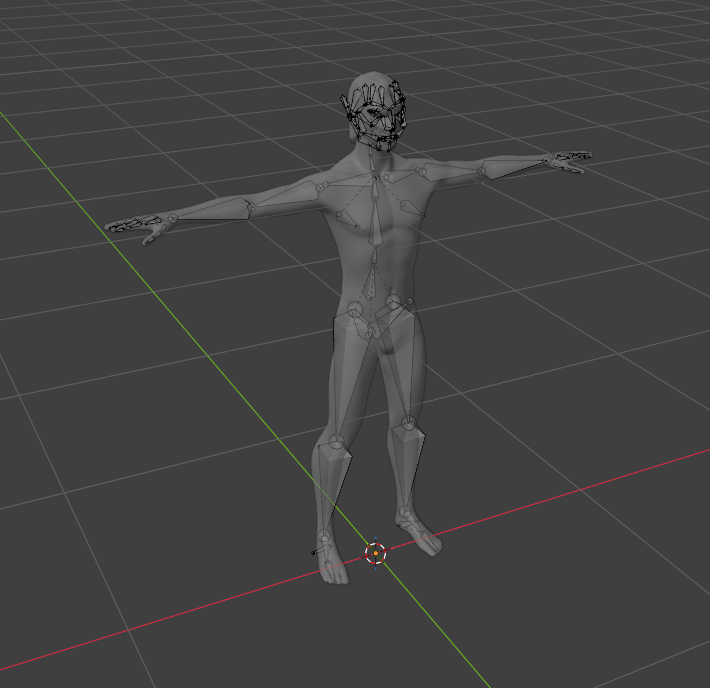Select the breast bone on the character's right chest
The image size is (710, 688).
(x=348, y=219)
